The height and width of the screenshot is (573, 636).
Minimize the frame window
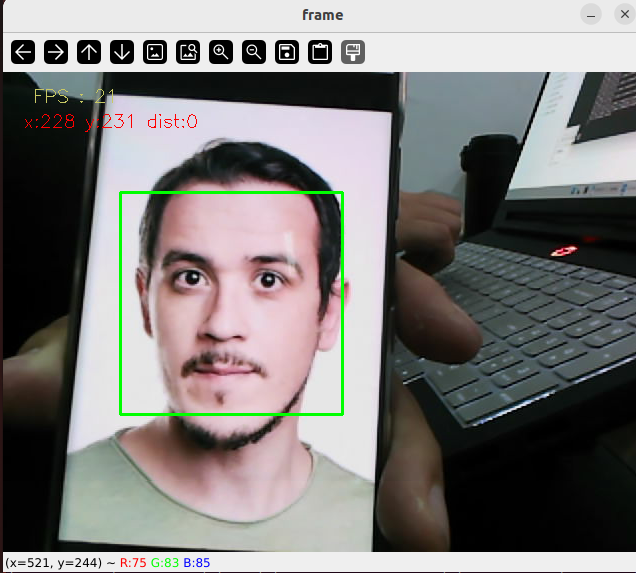click(x=591, y=15)
